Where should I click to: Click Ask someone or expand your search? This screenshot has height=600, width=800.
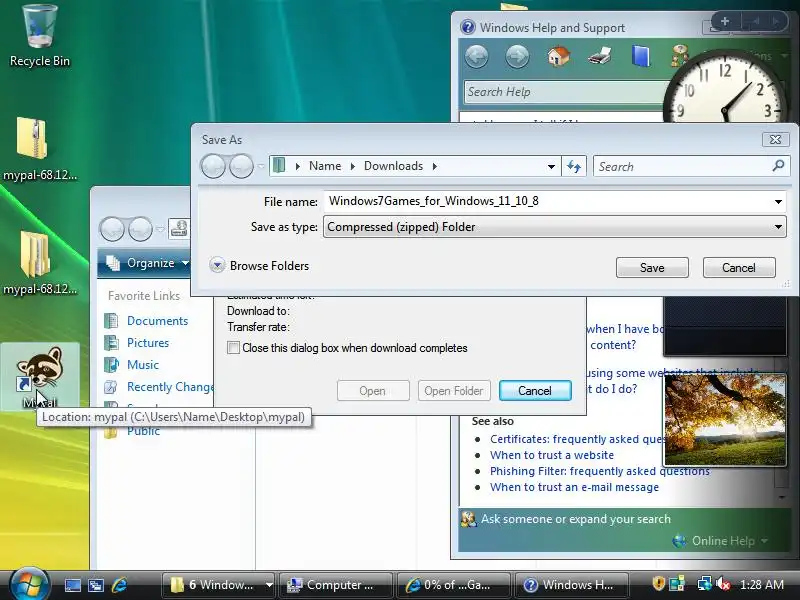[x=576, y=519]
